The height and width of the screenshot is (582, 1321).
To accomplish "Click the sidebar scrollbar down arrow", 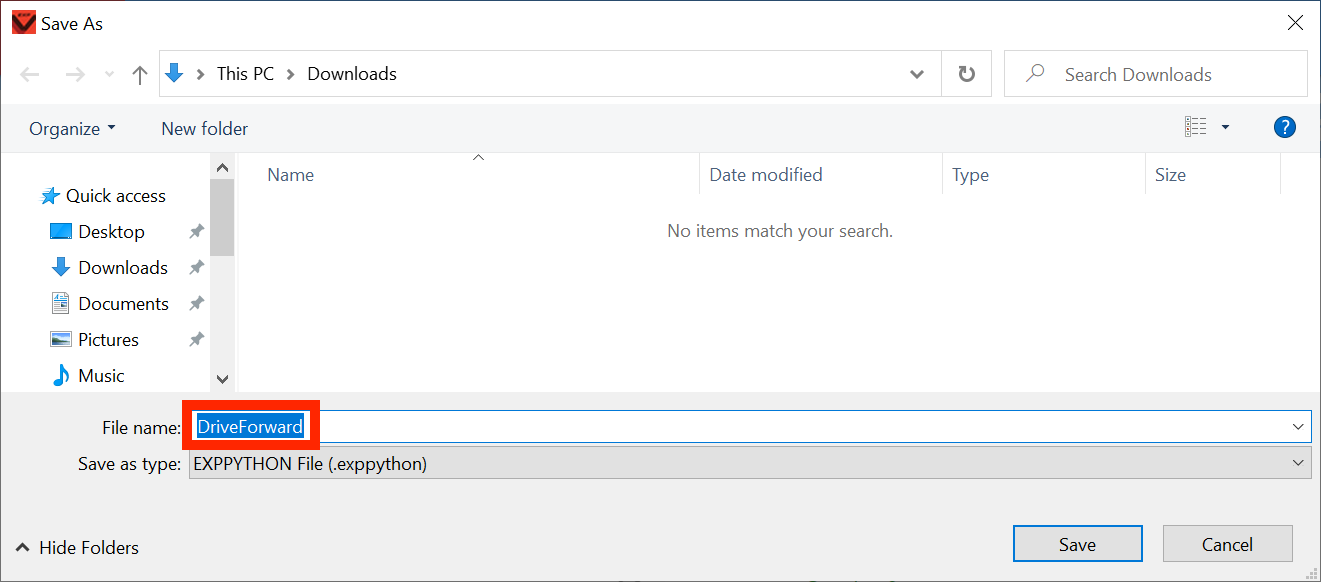I will (222, 379).
